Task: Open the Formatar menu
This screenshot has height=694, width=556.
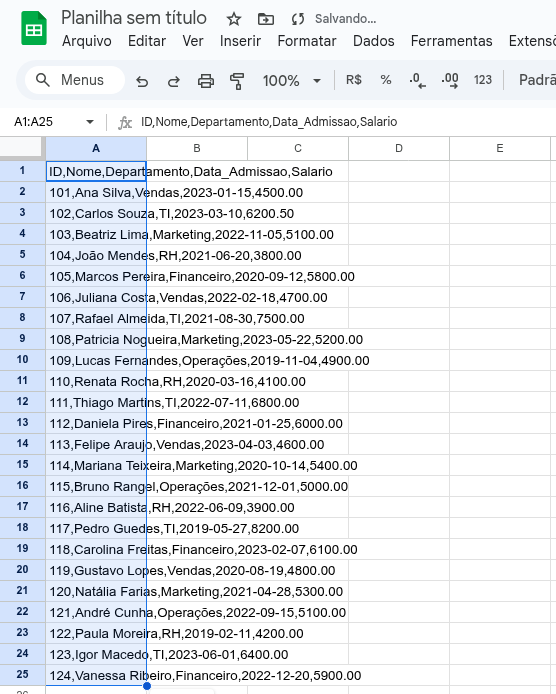Action: [x=307, y=41]
